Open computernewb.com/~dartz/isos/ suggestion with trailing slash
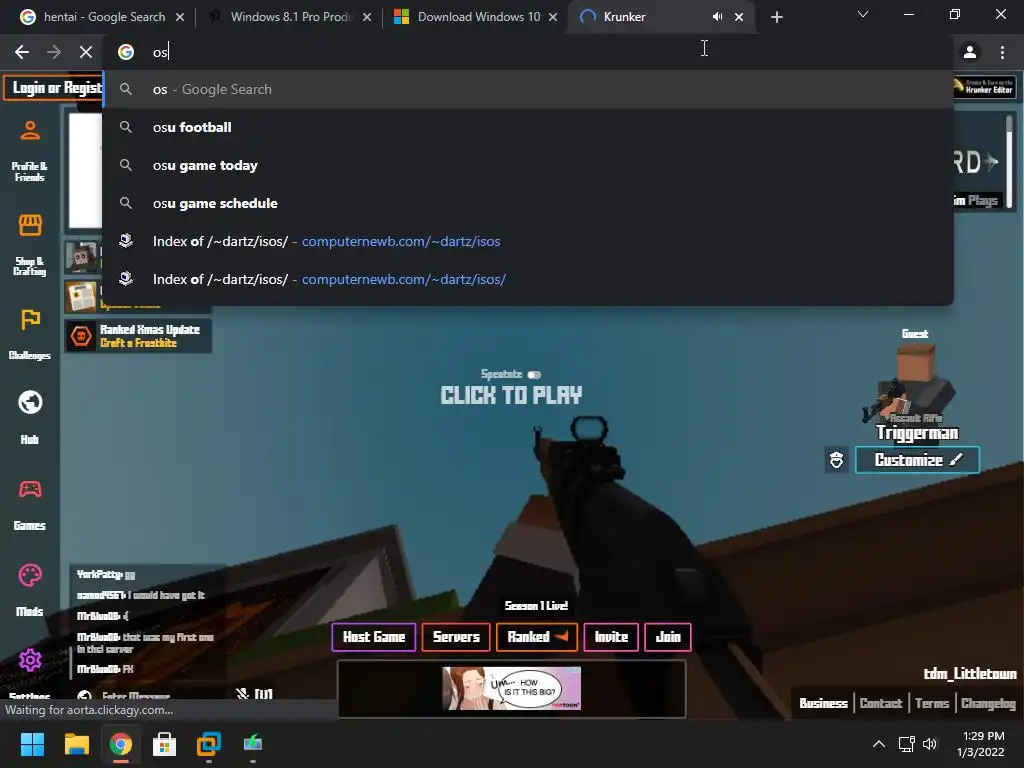 [528, 279]
